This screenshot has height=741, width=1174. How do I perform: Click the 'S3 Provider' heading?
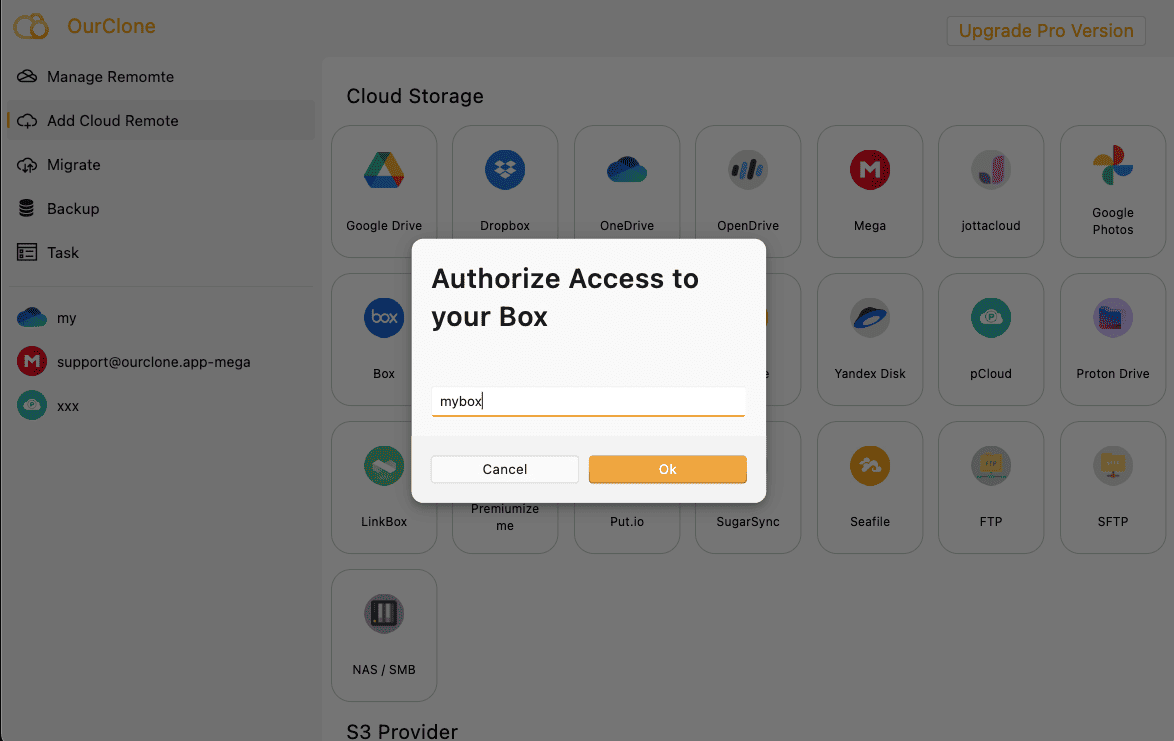click(x=402, y=731)
